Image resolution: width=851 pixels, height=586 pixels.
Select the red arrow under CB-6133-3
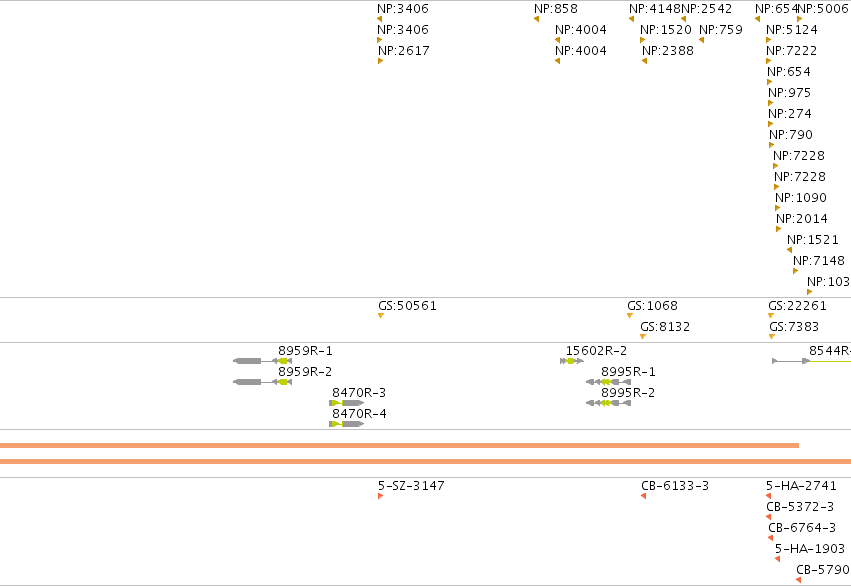click(x=643, y=496)
